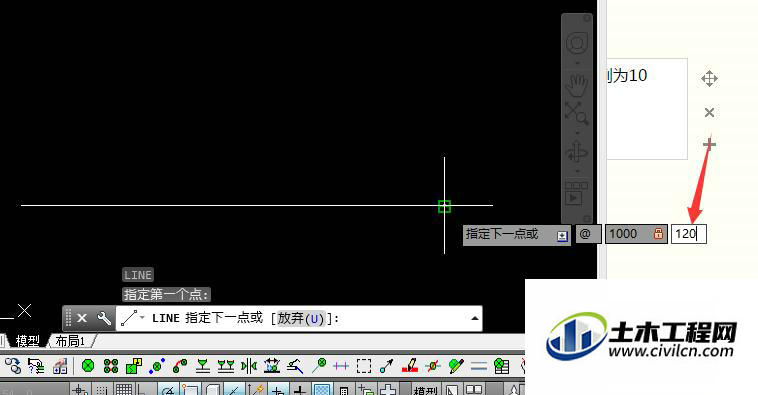
Task: Click the green mirror arrows icon
Action: tap(248, 366)
